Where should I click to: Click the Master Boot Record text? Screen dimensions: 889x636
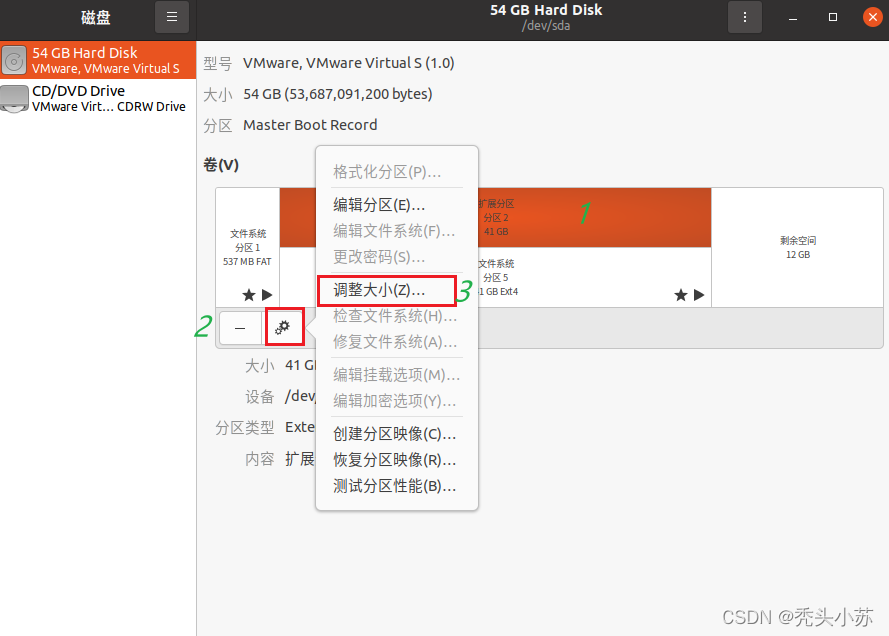click(x=310, y=125)
